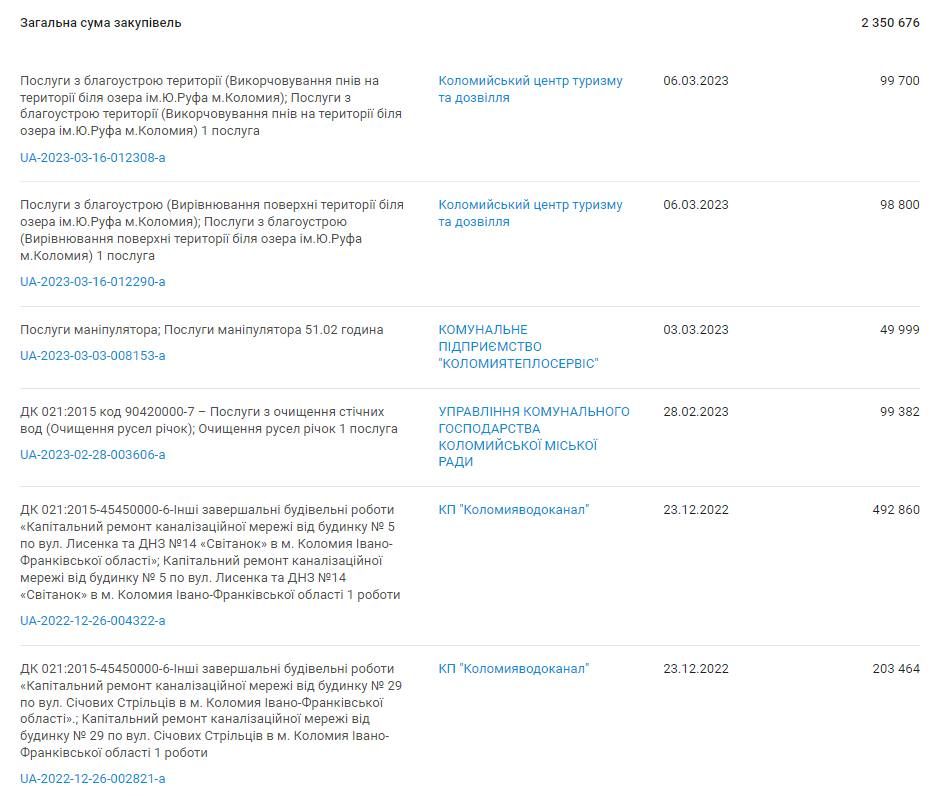
Task: Click the "Загальна сума закупівель" heading
Action: 101,22
